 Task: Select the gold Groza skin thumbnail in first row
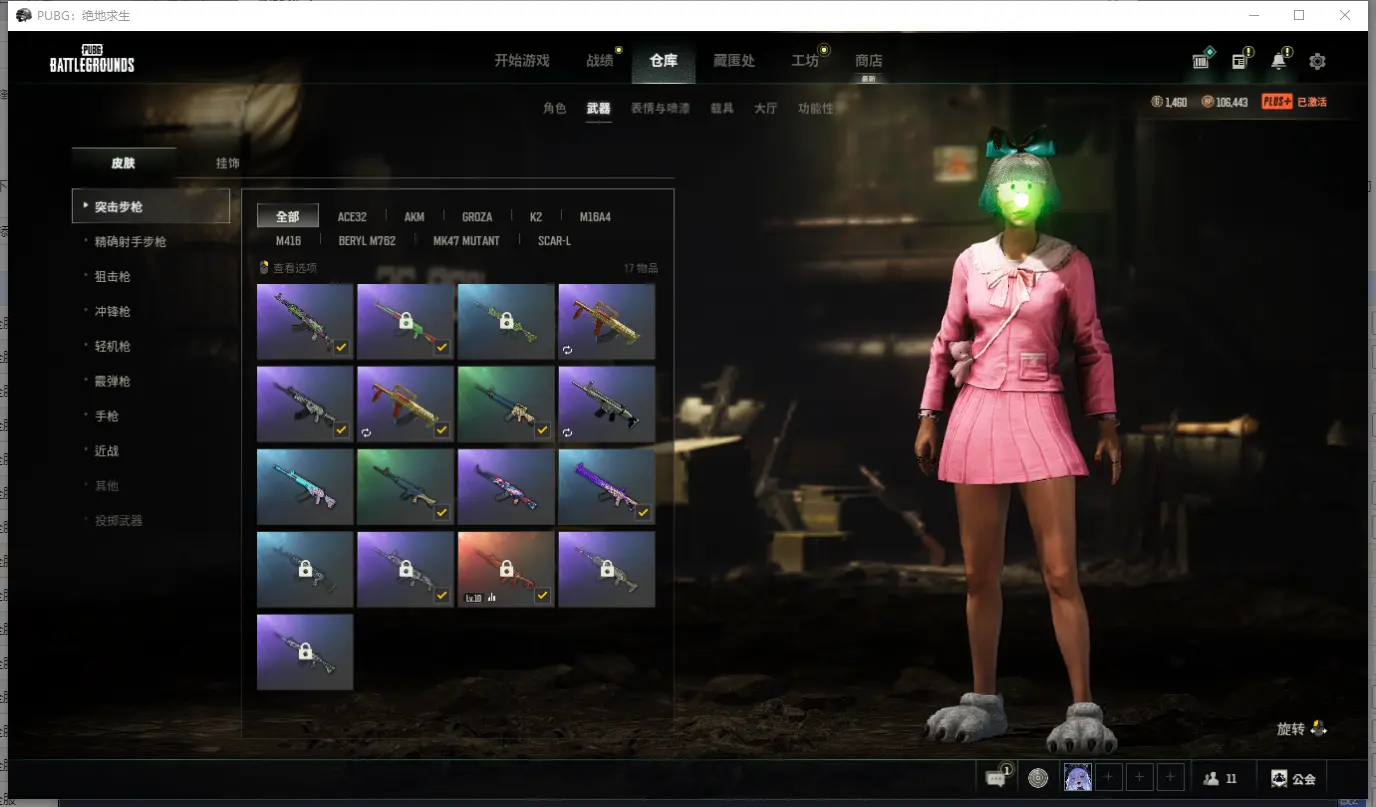(606, 321)
